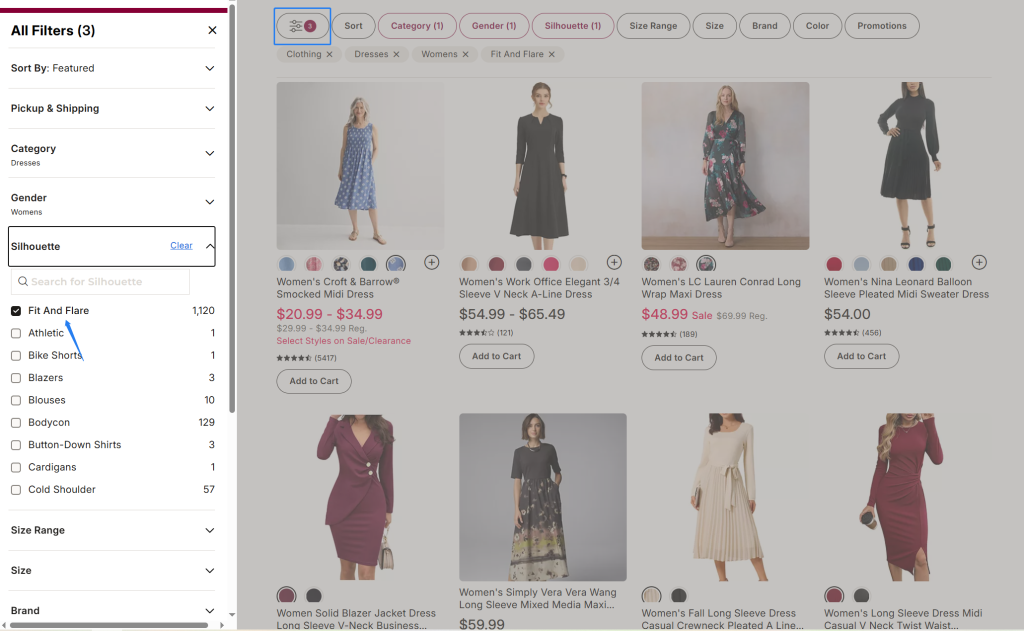Select the red swatch for Nina Leonard dress

834,264
